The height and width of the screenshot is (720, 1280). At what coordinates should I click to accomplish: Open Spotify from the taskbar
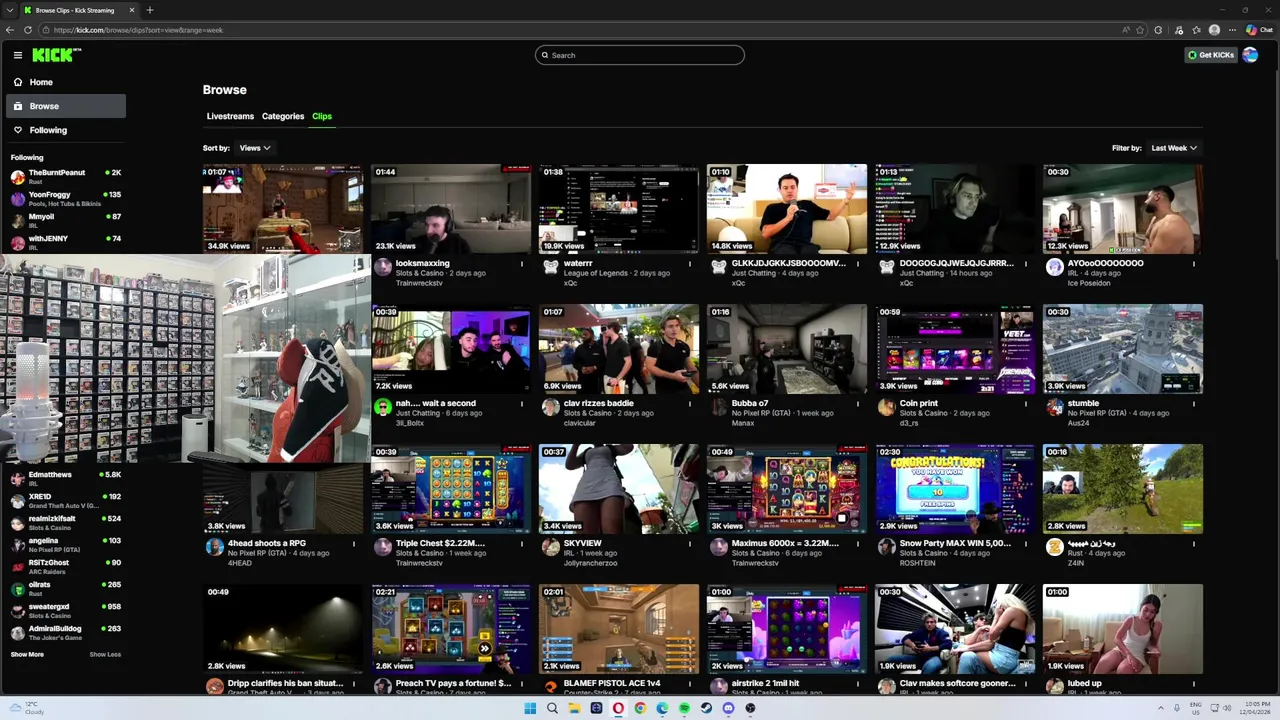(684, 708)
